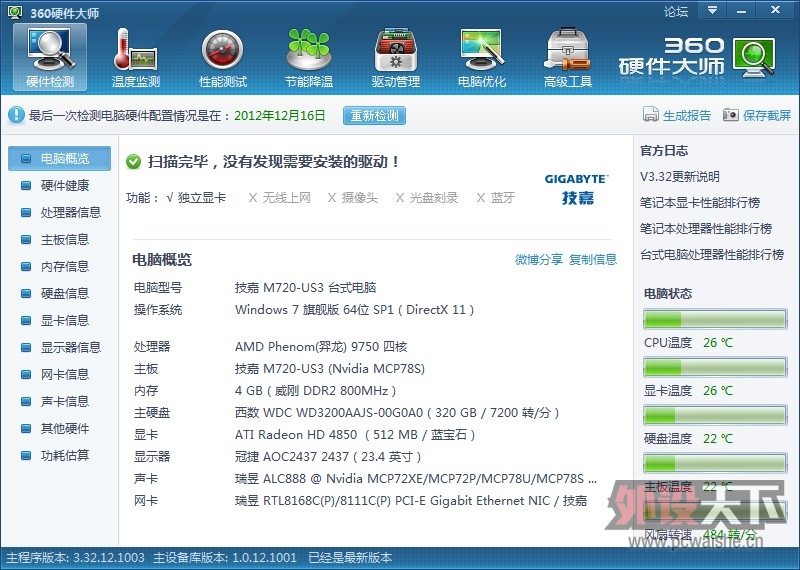The height and width of the screenshot is (570, 800).
Task: Click the AMD Phenom 9750 processor value
Action: pyautogui.click(x=321, y=347)
